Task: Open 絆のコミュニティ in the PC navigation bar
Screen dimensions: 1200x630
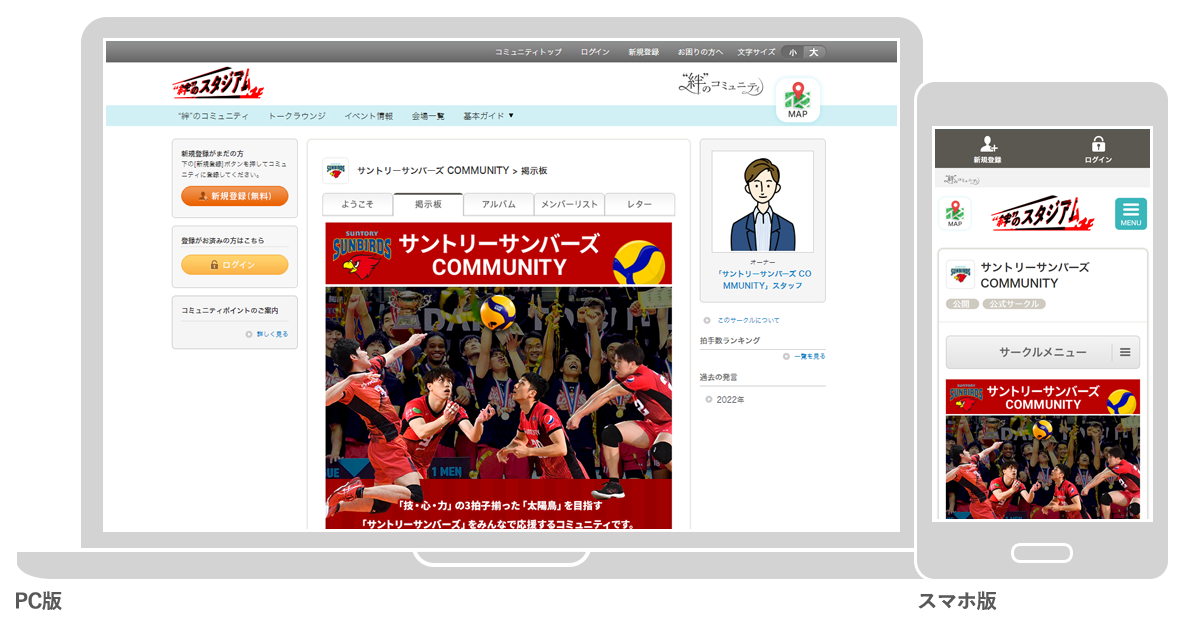Action: click(x=213, y=116)
